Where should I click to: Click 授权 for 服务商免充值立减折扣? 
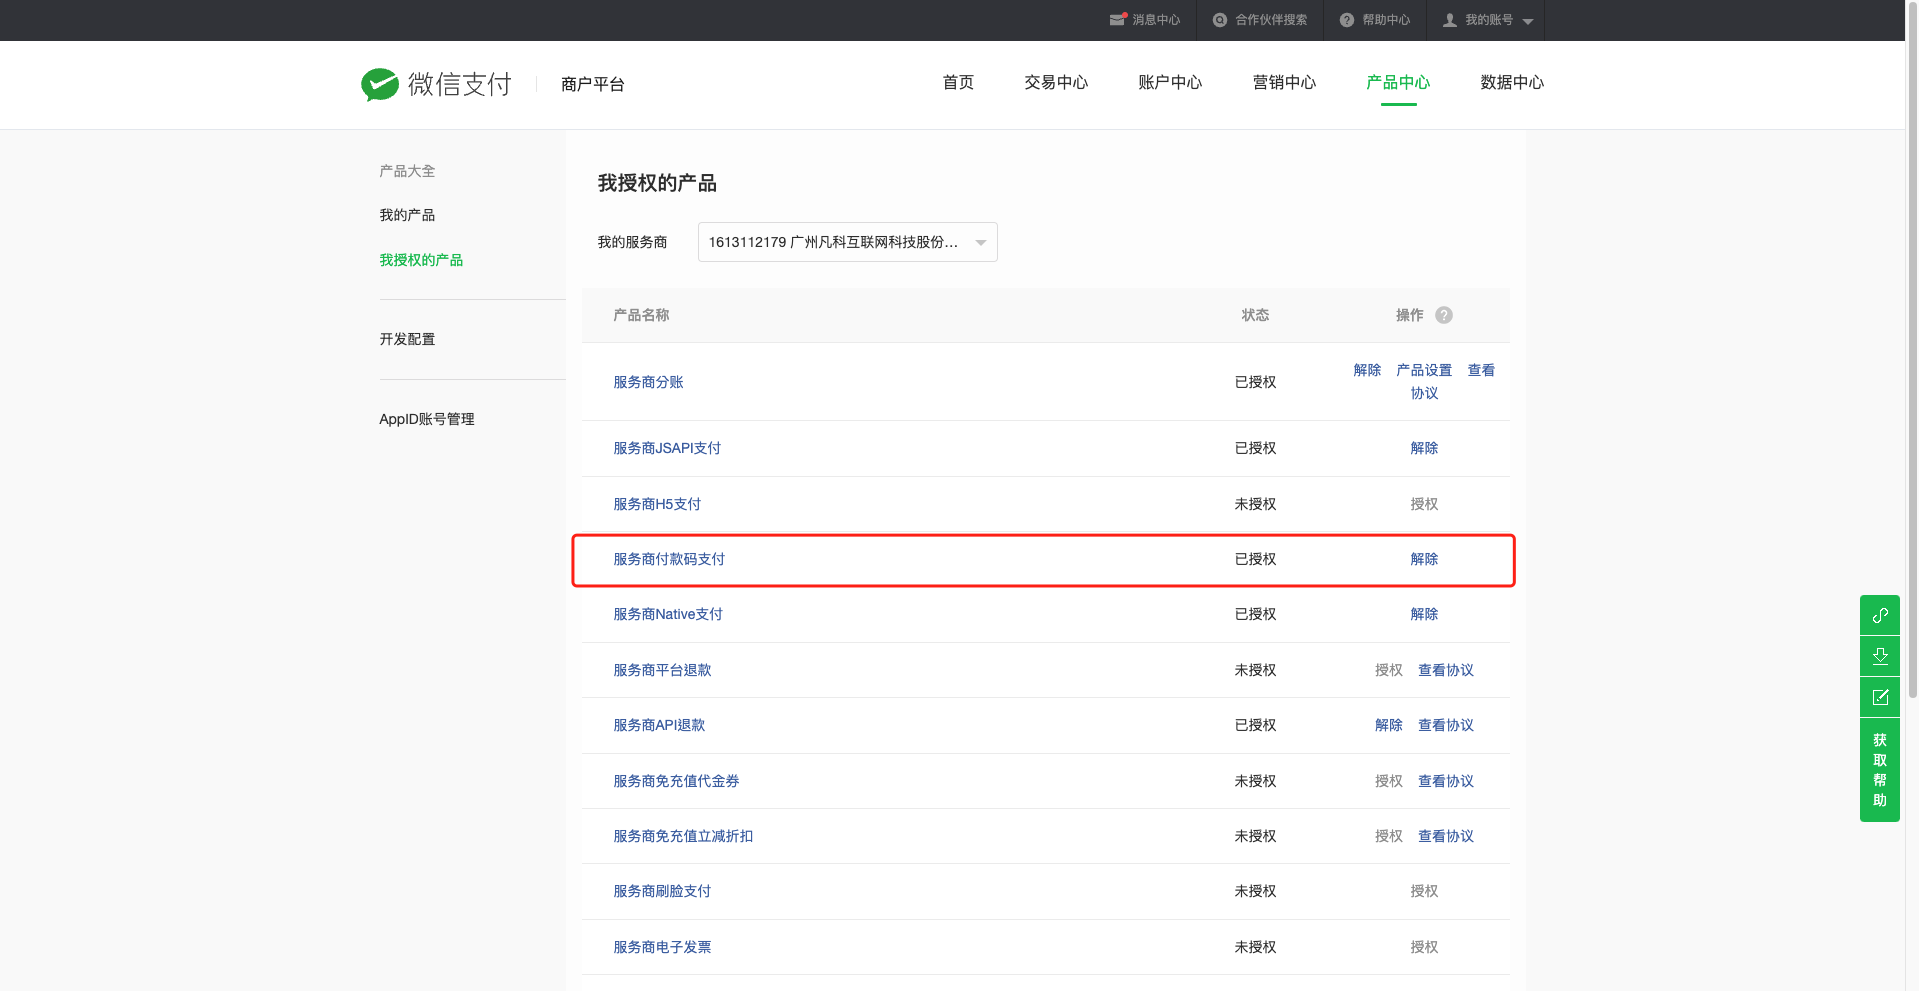point(1389,836)
